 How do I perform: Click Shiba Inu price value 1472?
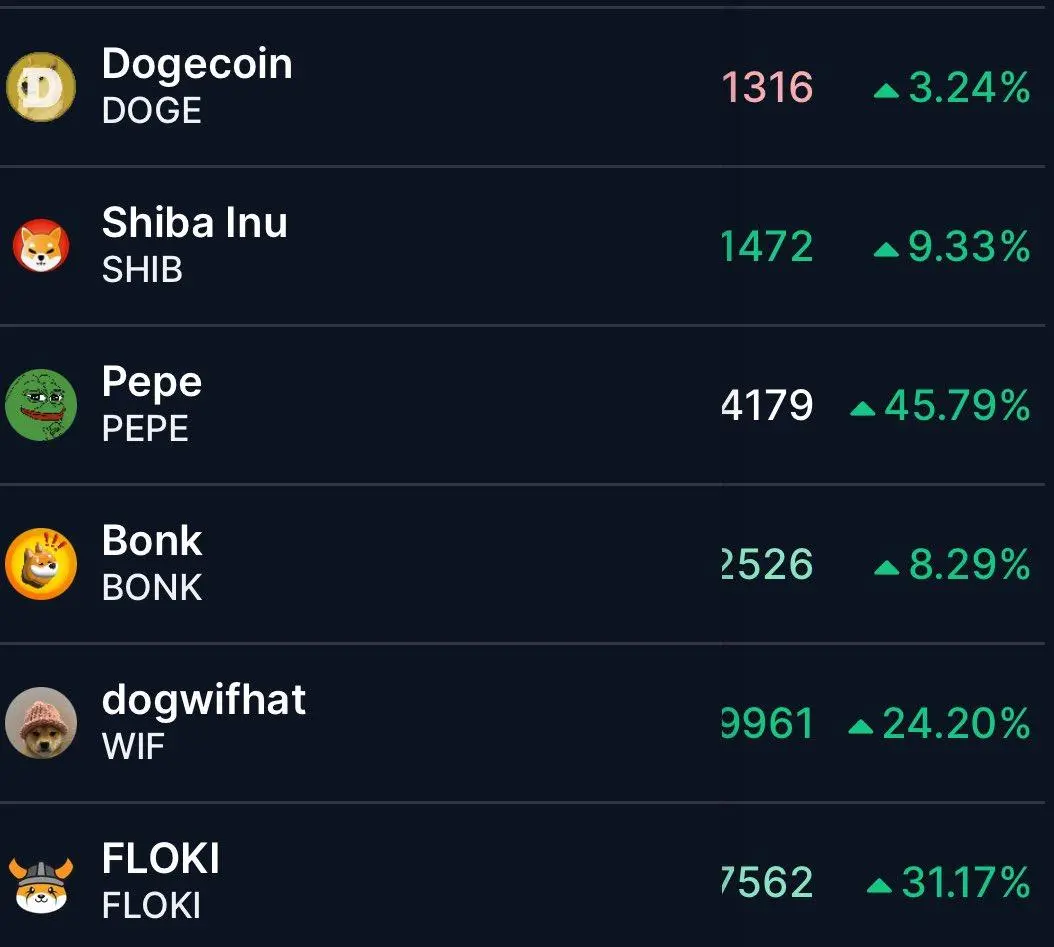pyautogui.click(x=767, y=246)
